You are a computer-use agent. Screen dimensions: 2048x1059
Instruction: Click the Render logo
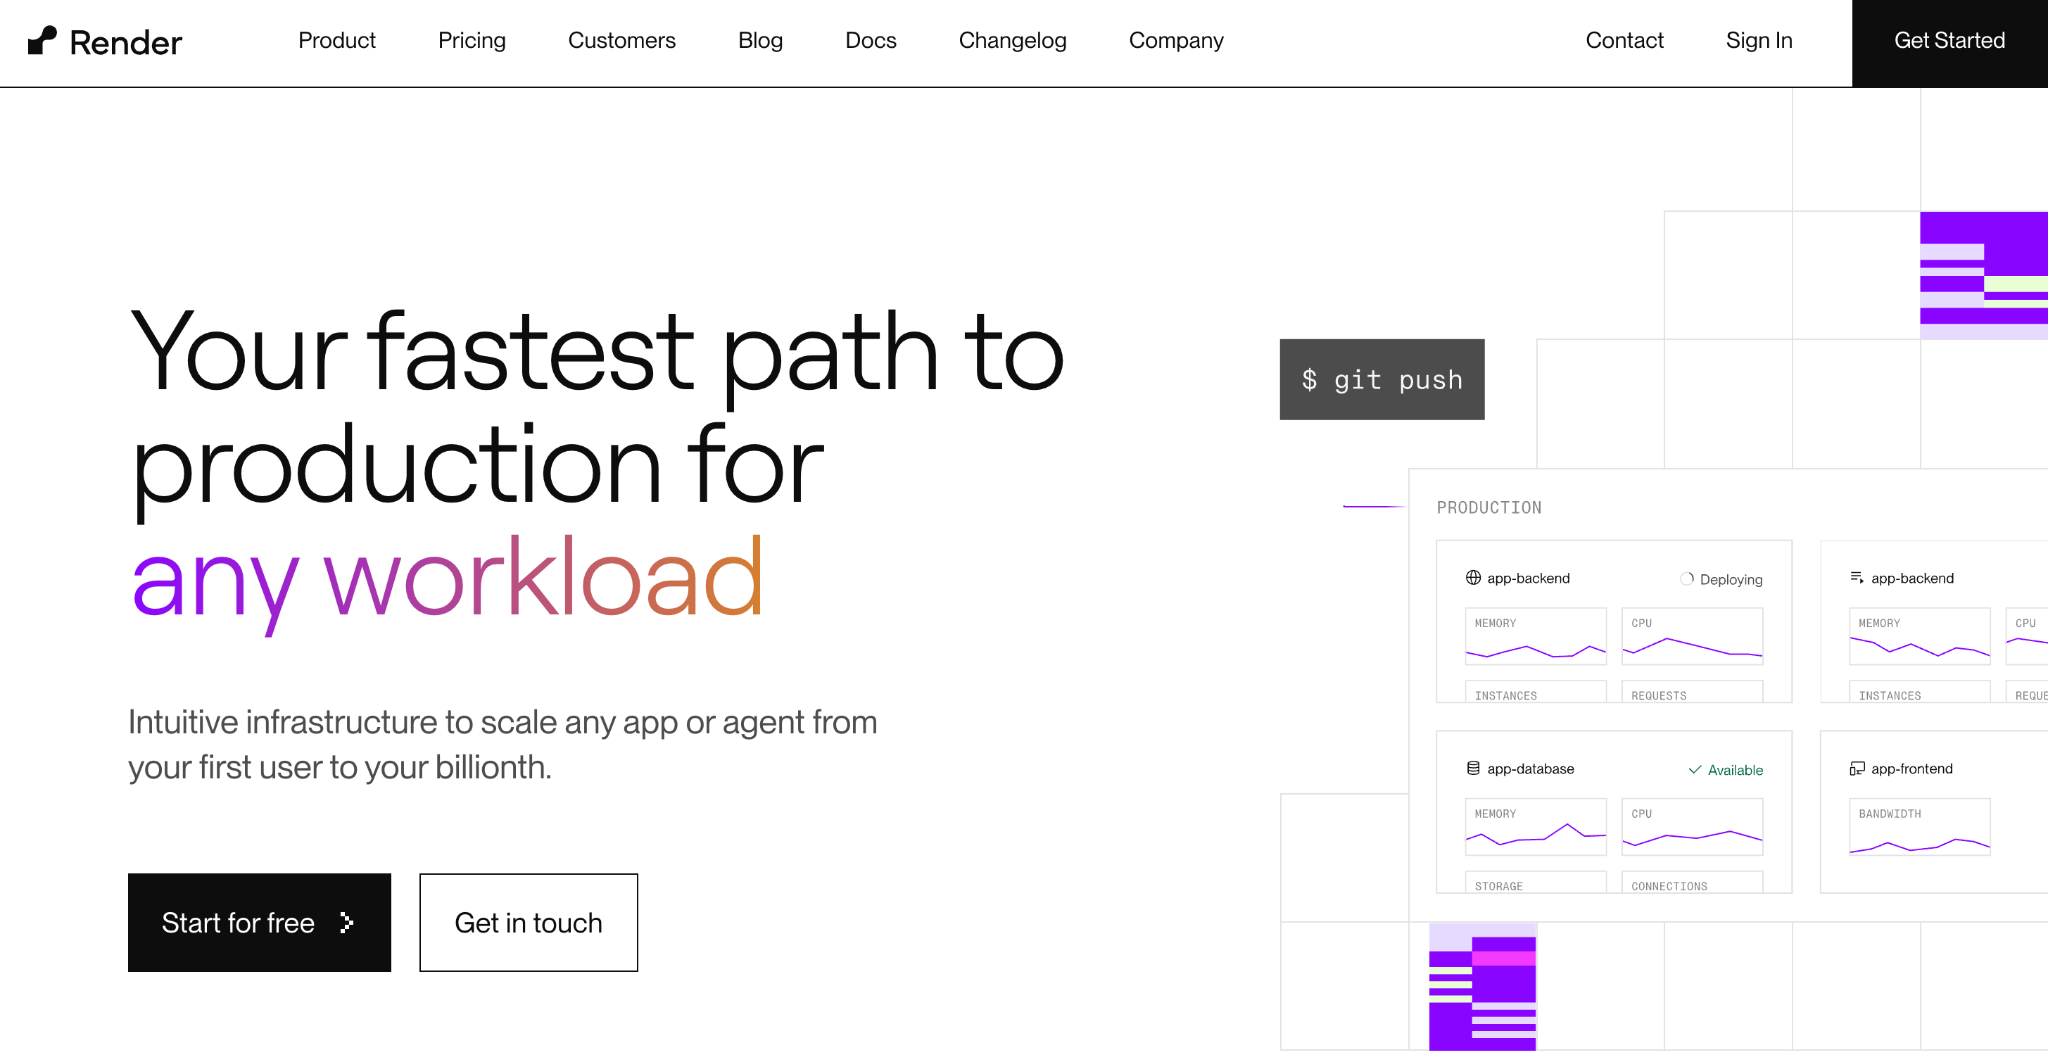point(105,41)
